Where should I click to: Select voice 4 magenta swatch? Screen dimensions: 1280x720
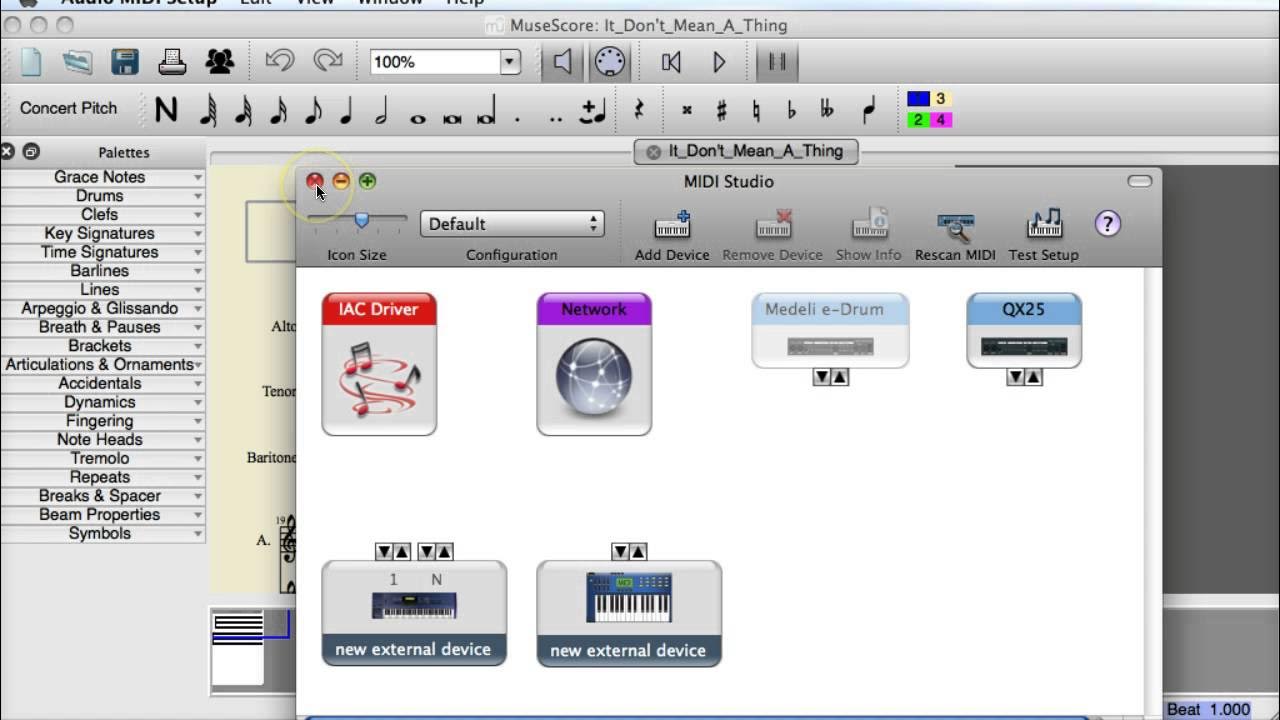[941, 120]
